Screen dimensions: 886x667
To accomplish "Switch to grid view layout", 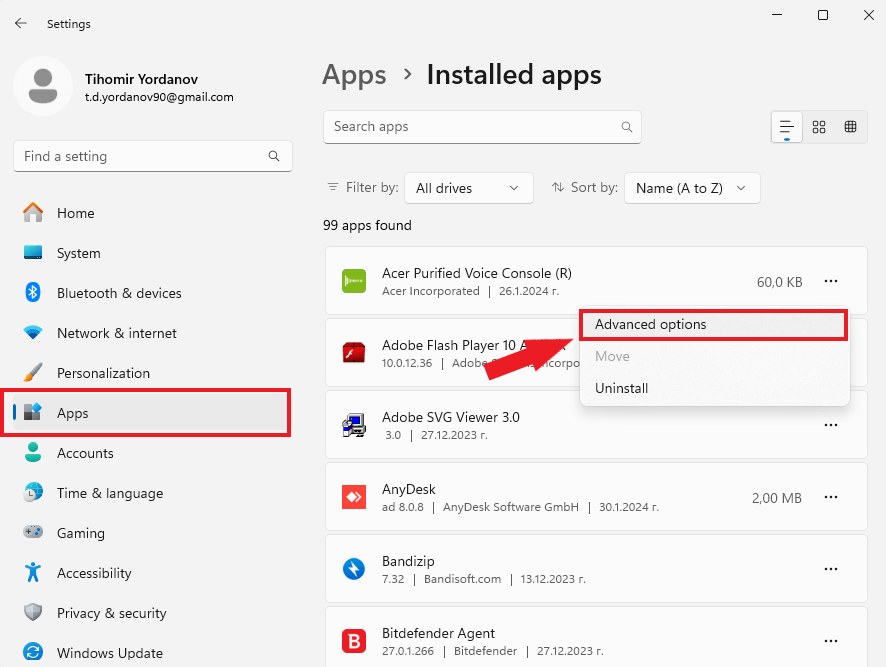I will [819, 127].
